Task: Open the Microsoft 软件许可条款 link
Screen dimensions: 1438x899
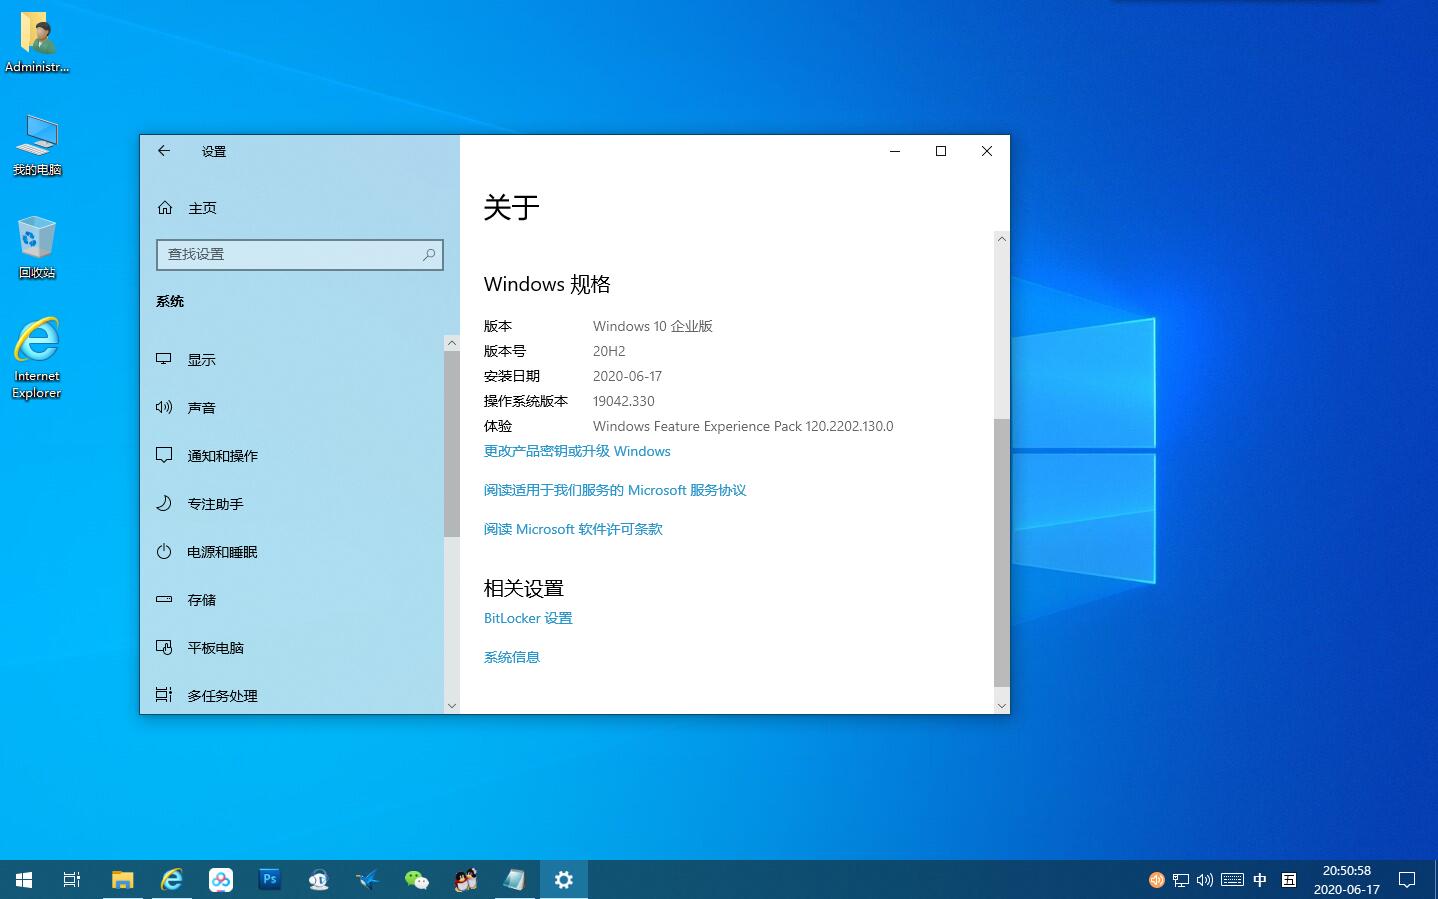Action: pos(573,529)
